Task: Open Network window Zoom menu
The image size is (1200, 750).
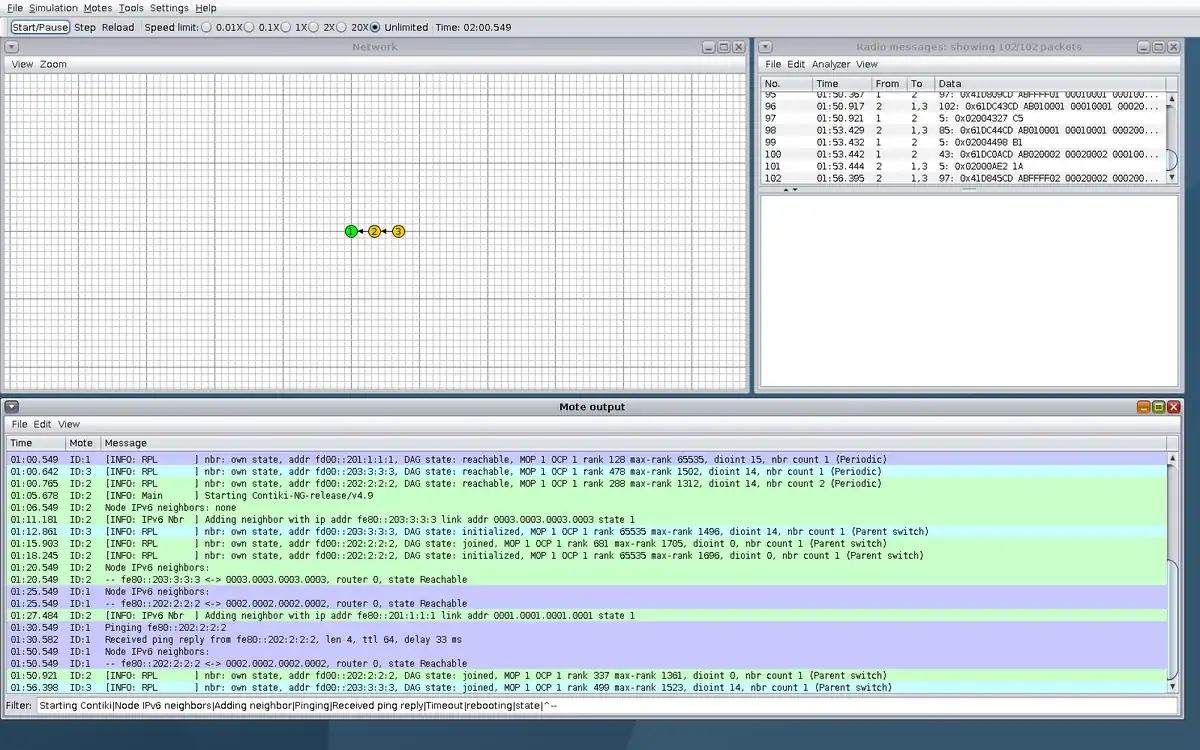Action: 54,64
